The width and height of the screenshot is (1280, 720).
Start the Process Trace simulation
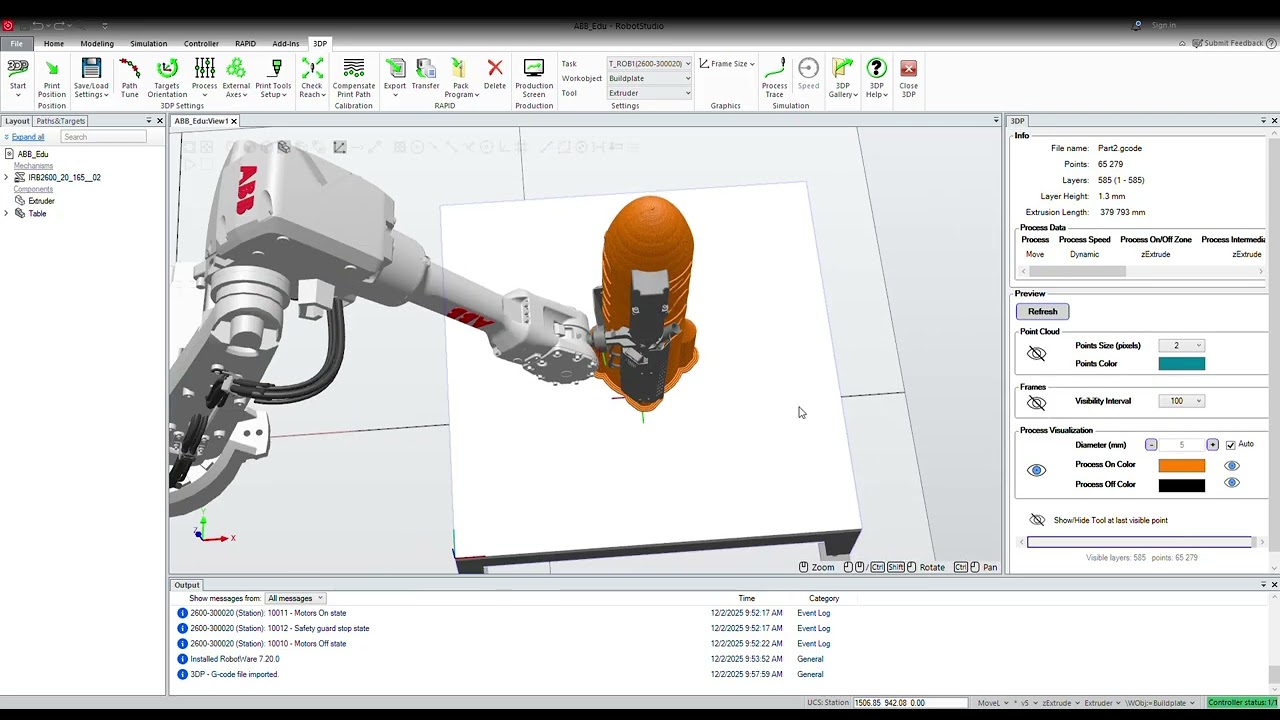pos(774,78)
